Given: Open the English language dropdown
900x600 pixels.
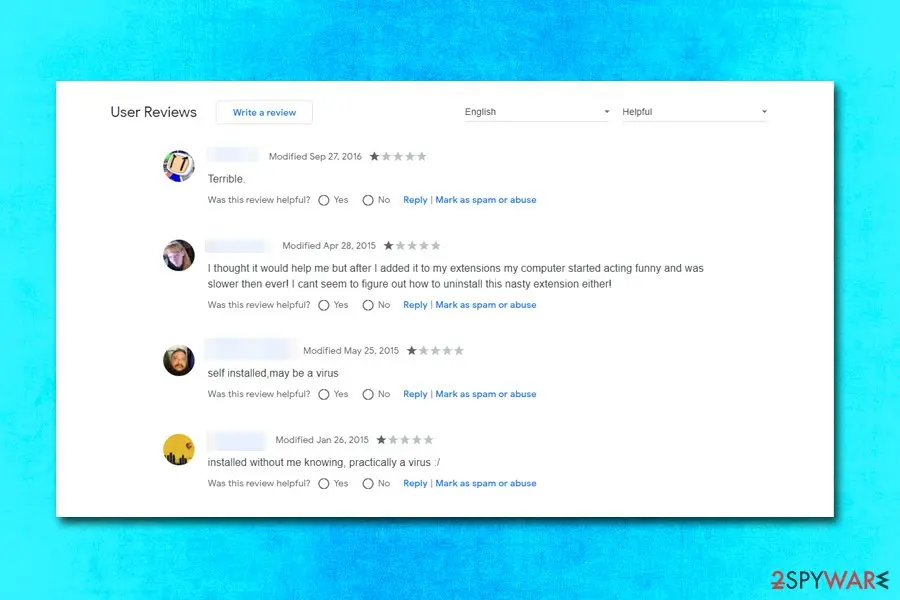Looking at the screenshot, I should tap(537, 112).
